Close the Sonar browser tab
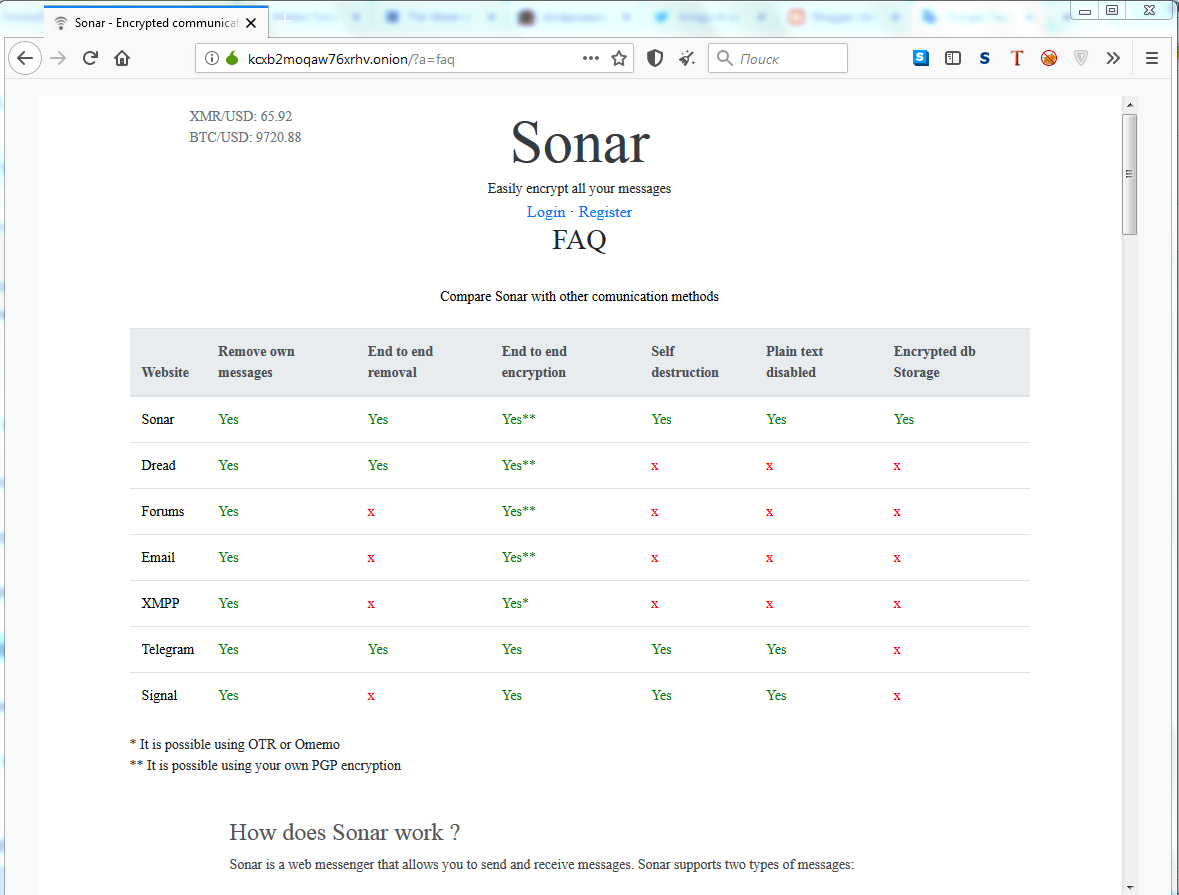The height and width of the screenshot is (895, 1179). tap(251, 23)
